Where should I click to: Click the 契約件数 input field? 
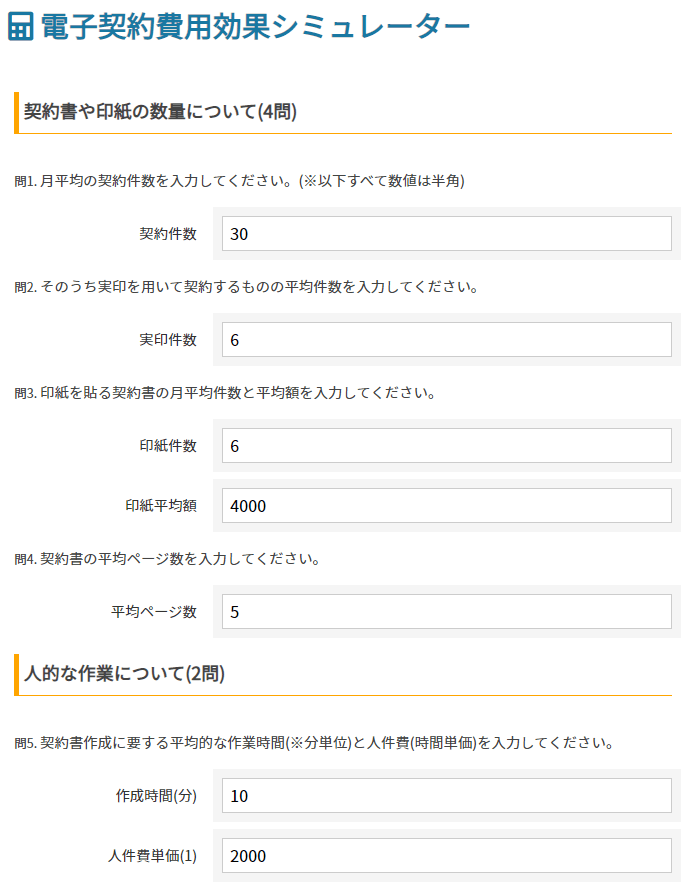pyautogui.click(x=446, y=234)
